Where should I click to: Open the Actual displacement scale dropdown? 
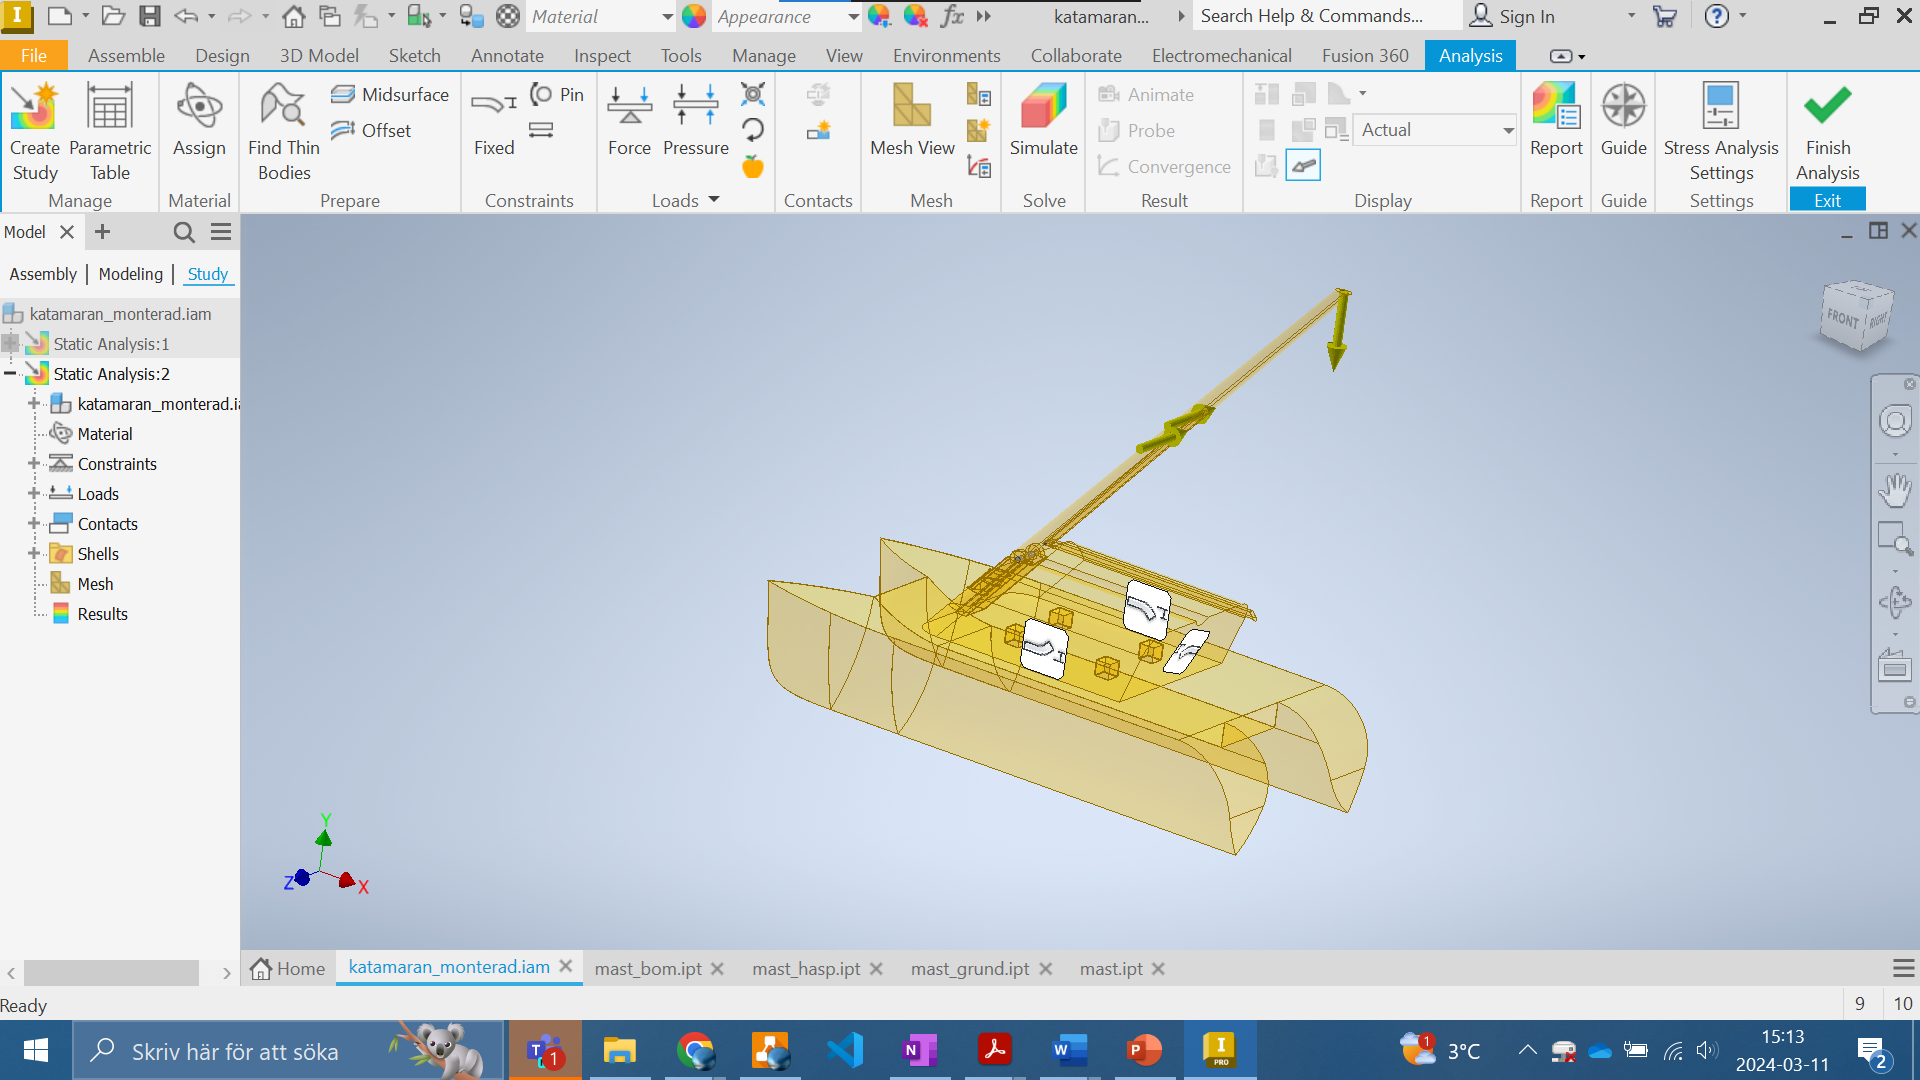tap(1435, 130)
